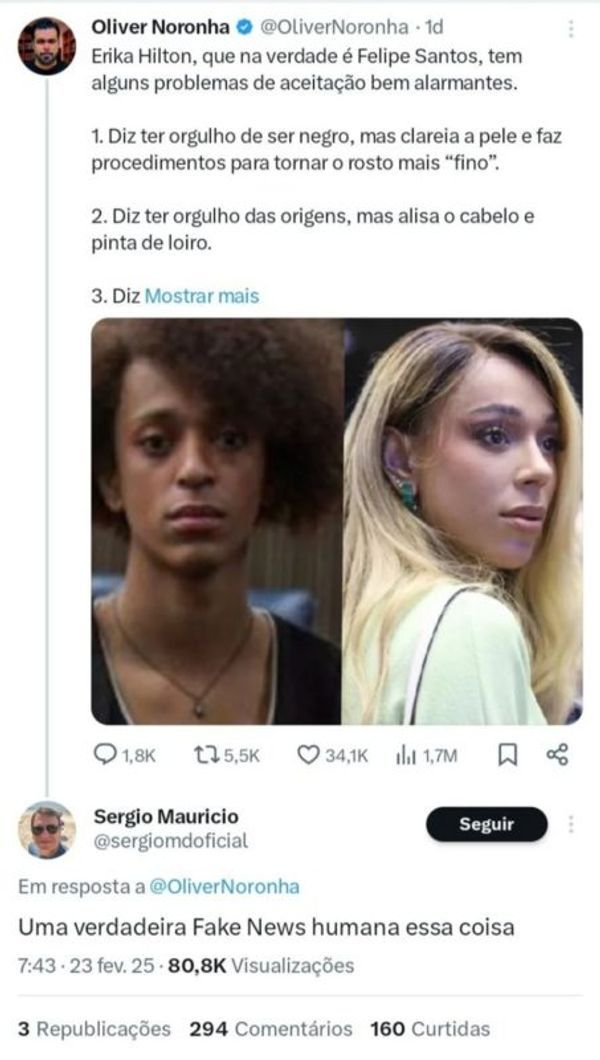Image resolution: width=600 pixels, height=1060 pixels.
Task: Click the reply comment icon under the post
Action: click(105, 756)
